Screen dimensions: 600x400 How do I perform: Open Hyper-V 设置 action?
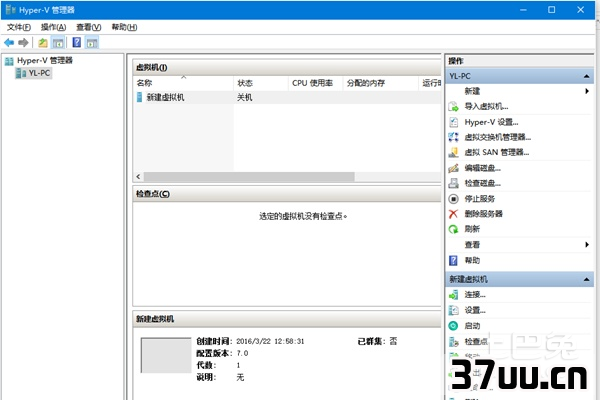pos(491,122)
